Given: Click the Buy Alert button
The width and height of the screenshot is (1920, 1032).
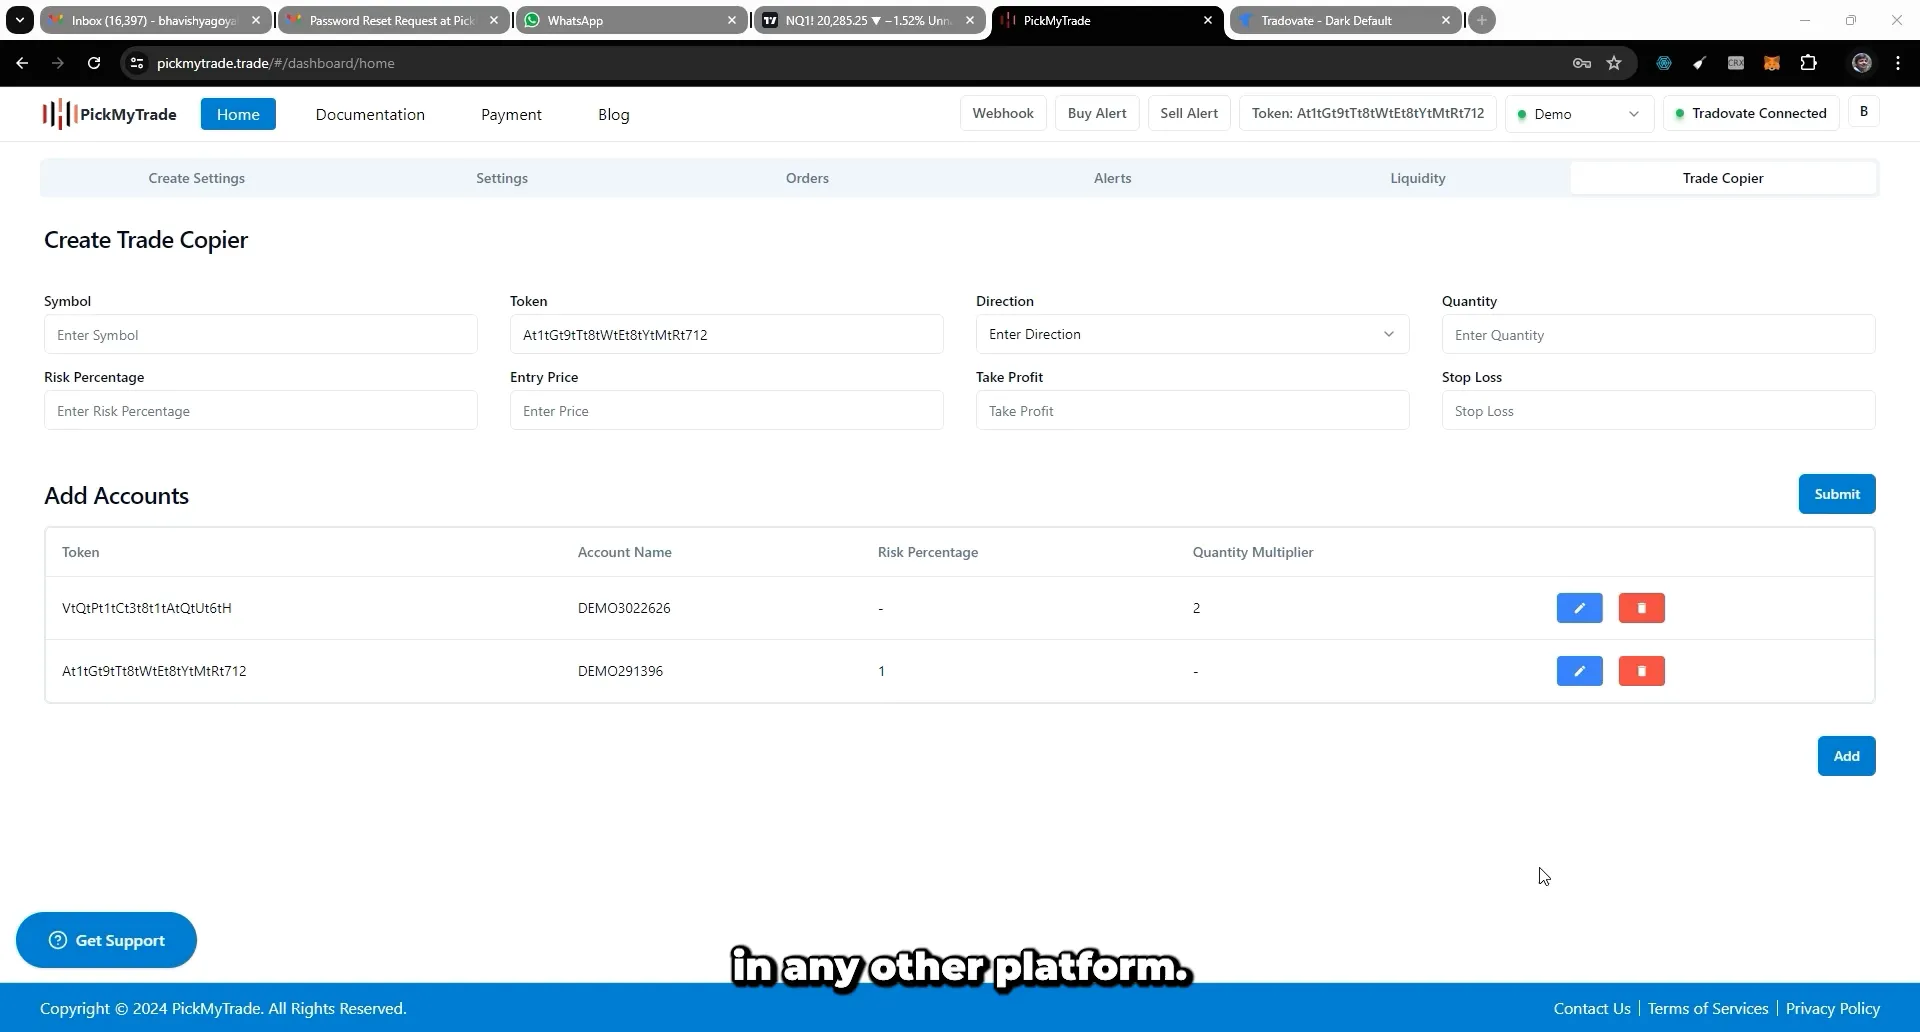Looking at the screenshot, I should tap(1097, 113).
